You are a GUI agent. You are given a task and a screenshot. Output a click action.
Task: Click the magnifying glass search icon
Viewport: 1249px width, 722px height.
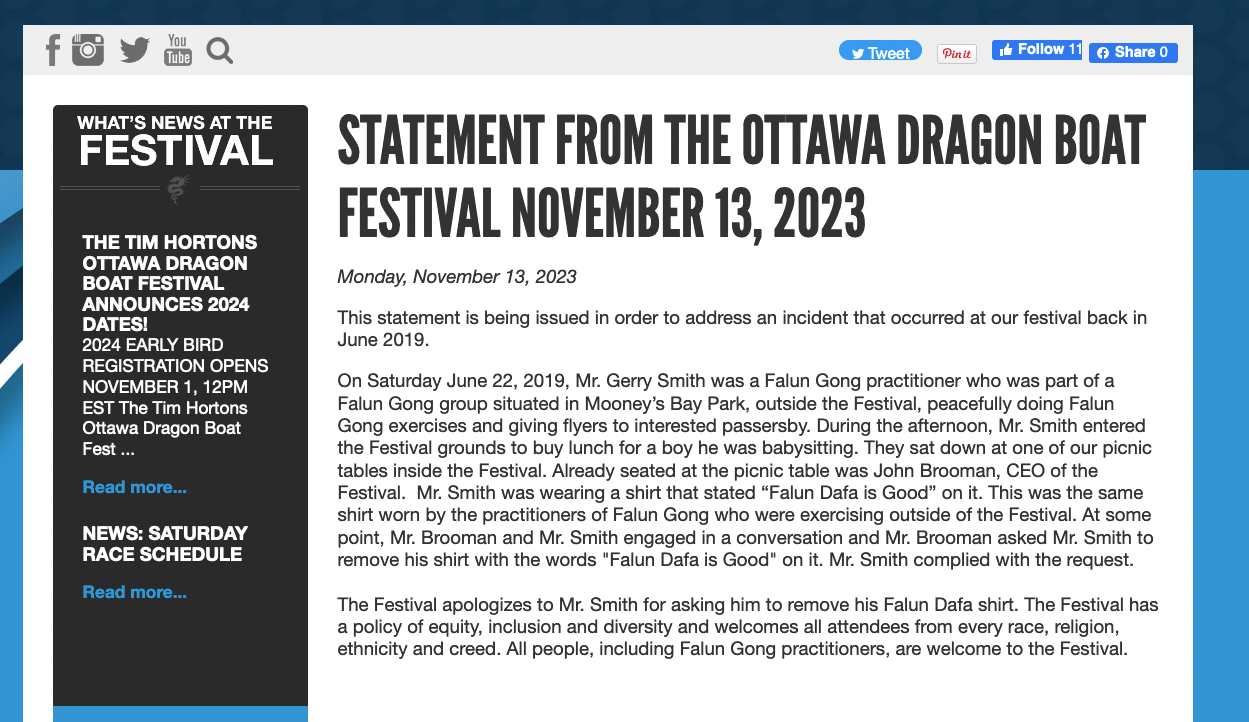tap(220, 50)
